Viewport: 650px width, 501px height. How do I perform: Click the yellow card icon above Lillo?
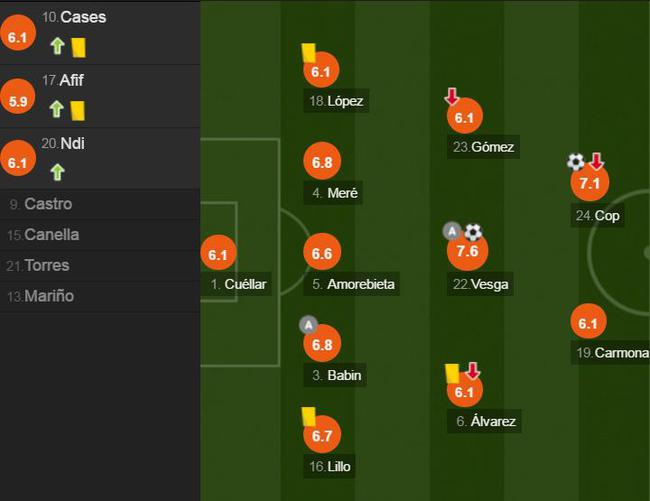pos(309,416)
